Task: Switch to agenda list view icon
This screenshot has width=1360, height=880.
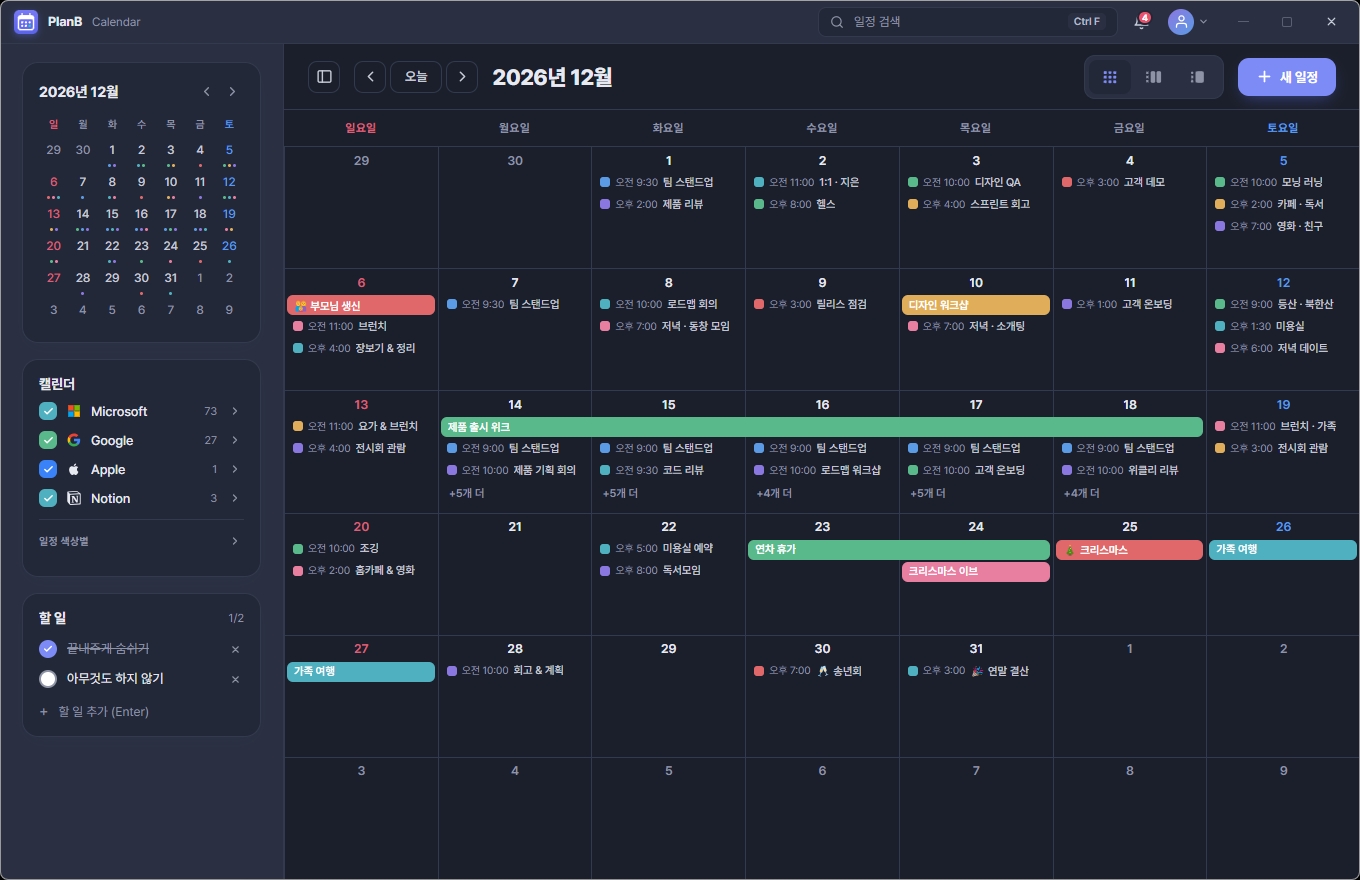Action: [1197, 77]
